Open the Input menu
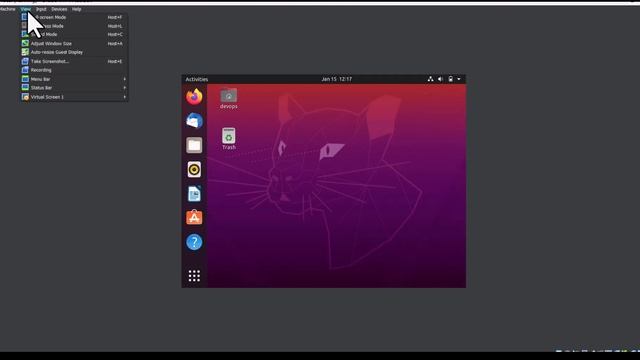The height and width of the screenshot is (360, 640). pyautogui.click(x=41, y=9)
